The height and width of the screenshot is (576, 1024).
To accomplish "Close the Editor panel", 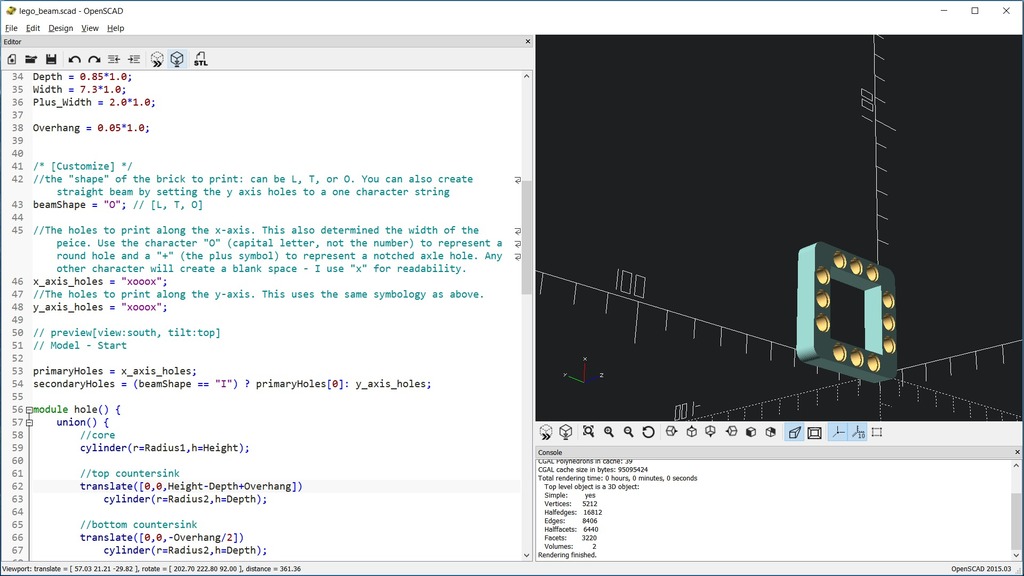I will (528, 42).
